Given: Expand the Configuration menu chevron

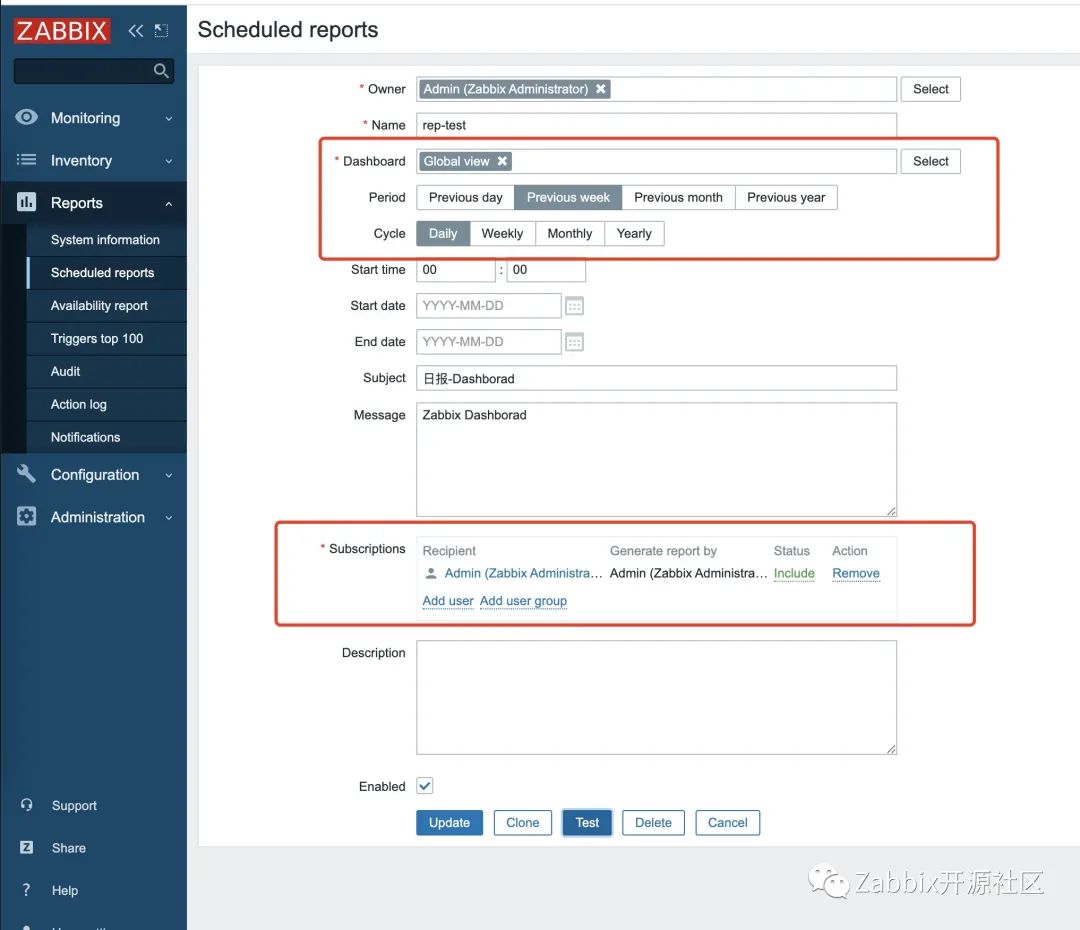Looking at the screenshot, I should tap(169, 475).
